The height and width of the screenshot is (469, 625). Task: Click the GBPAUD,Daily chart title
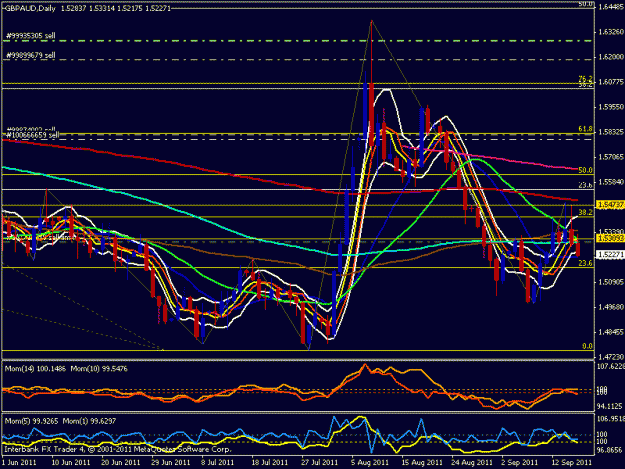tap(29, 8)
